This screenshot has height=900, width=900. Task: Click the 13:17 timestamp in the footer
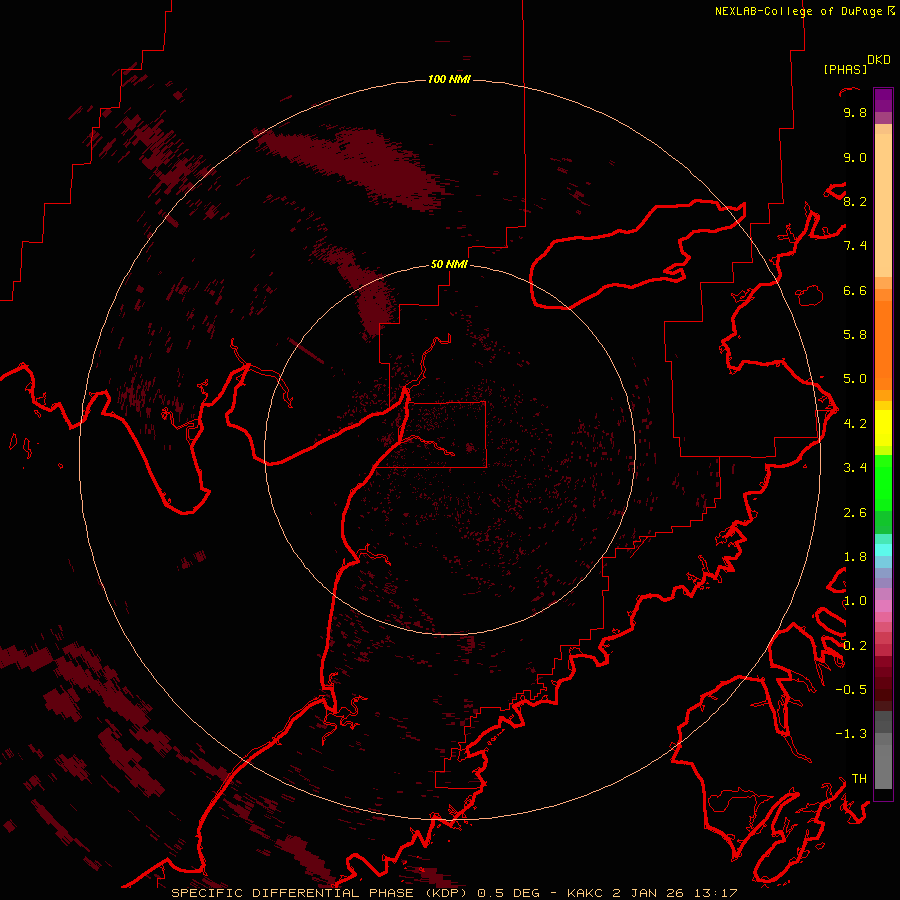pos(716,893)
